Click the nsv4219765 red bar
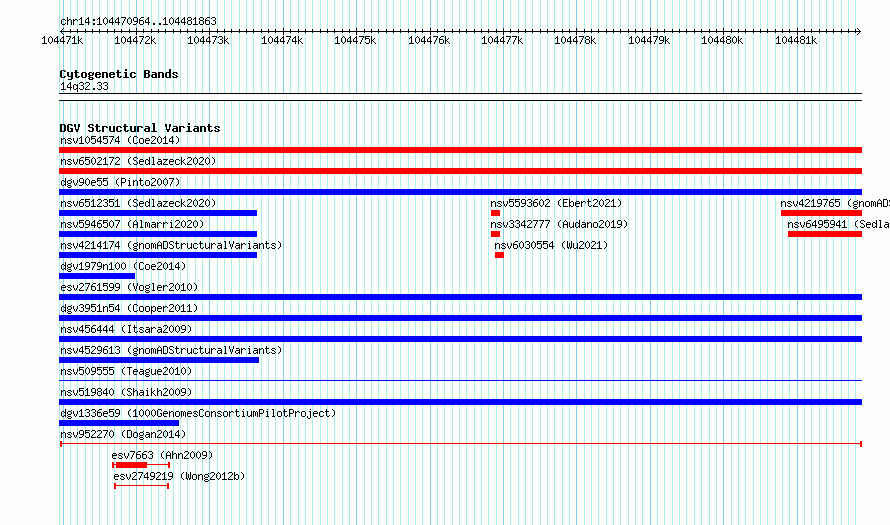The width and height of the screenshot is (890, 525). click(821, 213)
